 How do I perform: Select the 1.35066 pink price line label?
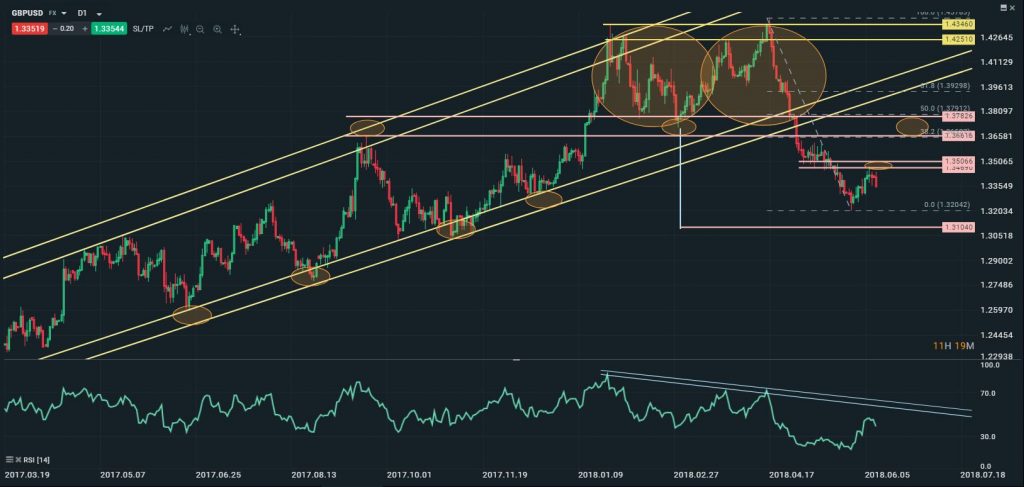[x=958, y=161]
